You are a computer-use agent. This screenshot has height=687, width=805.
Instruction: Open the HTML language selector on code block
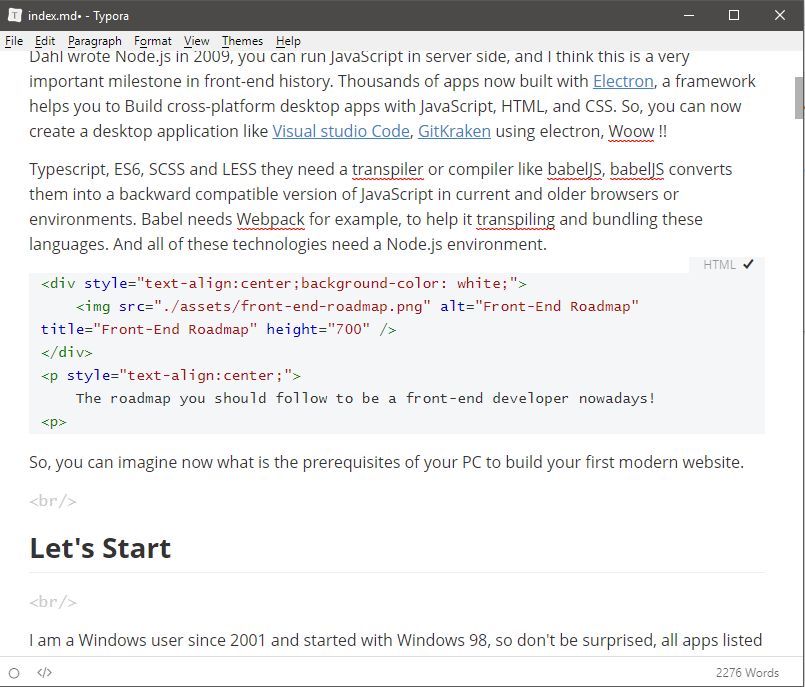pyautogui.click(x=719, y=265)
